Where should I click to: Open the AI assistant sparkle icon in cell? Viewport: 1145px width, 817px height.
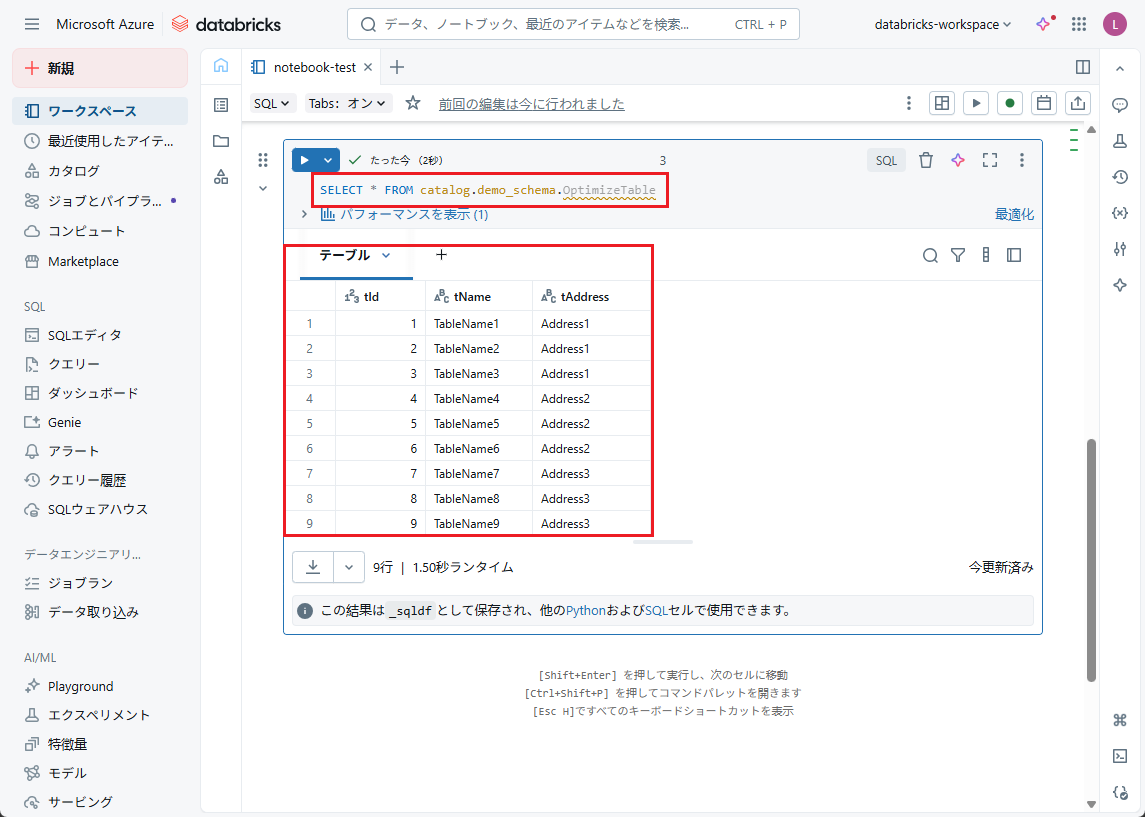tap(958, 160)
